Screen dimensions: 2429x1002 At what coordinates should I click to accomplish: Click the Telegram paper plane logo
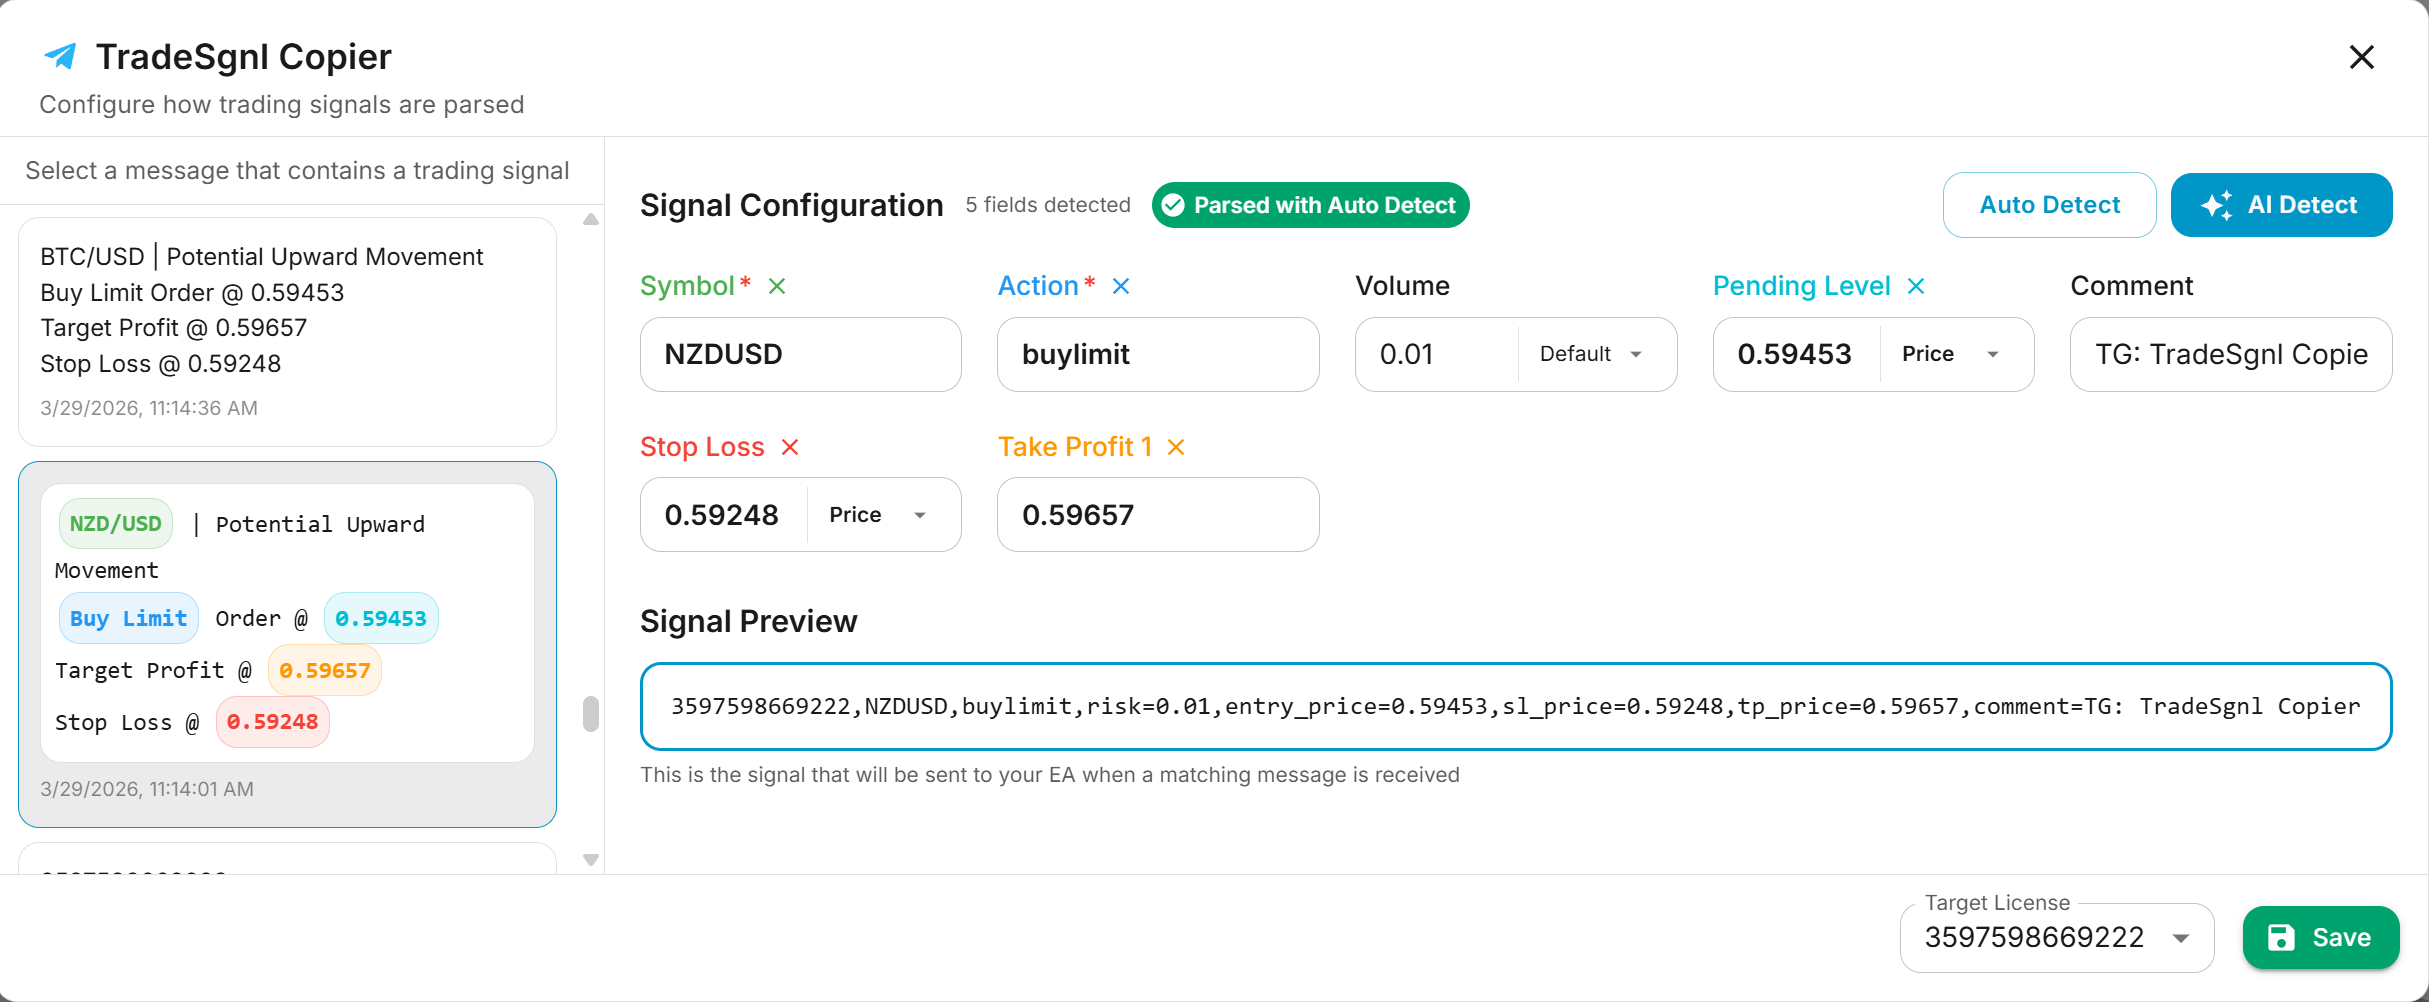[61, 56]
